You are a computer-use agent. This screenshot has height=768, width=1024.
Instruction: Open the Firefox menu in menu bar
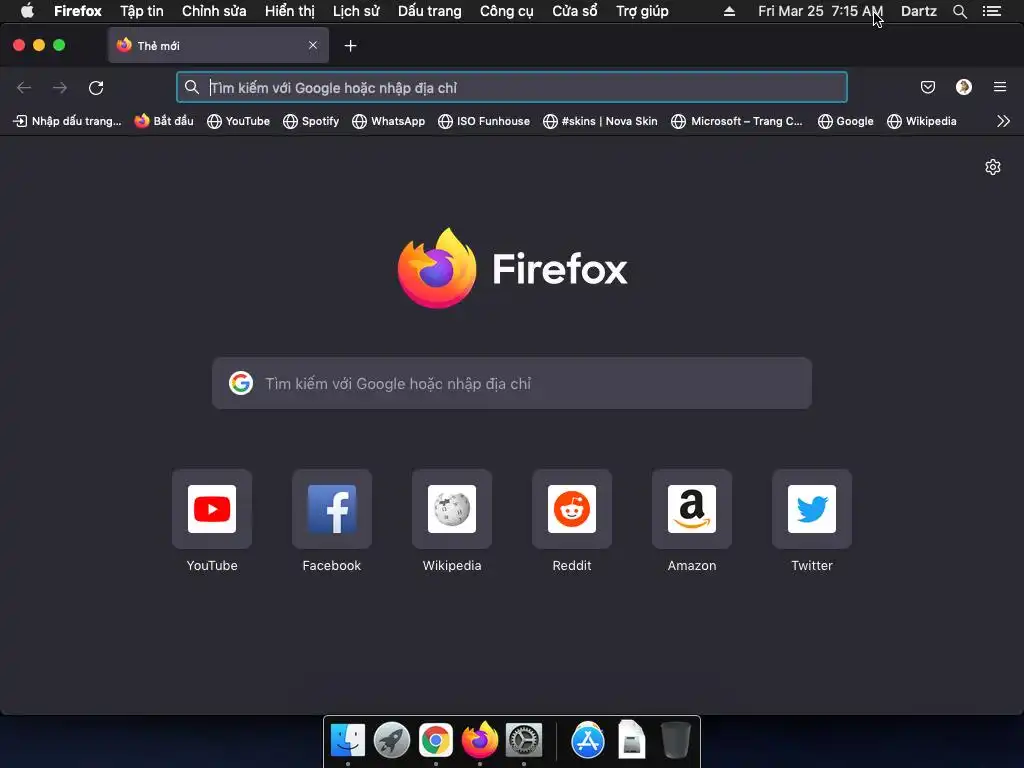[x=78, y=11]
